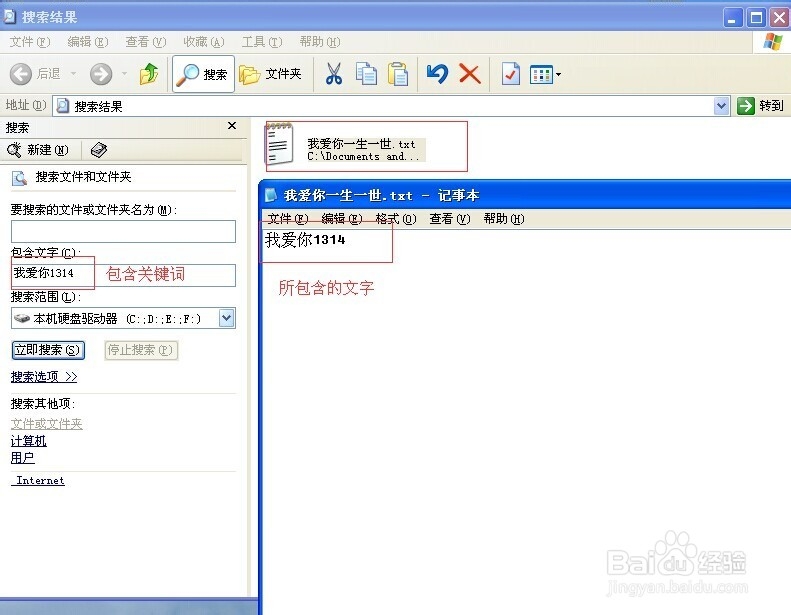Open the 文件(F) menu in Explorer

click(x=30, y=42)
